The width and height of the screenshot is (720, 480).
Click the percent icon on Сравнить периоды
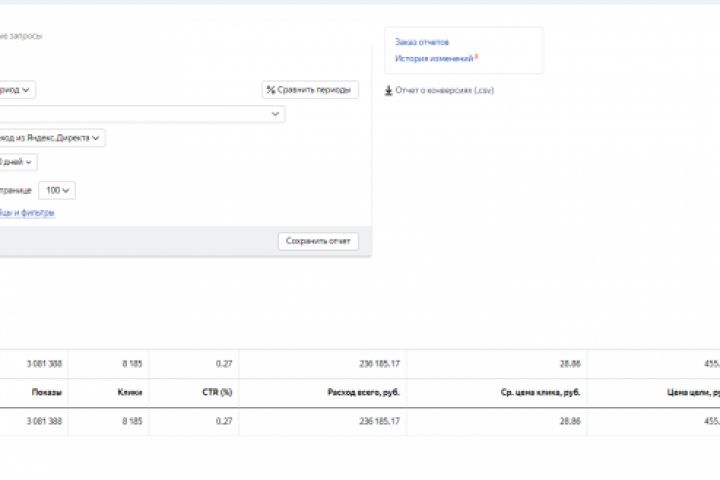[x=271, y=90]
